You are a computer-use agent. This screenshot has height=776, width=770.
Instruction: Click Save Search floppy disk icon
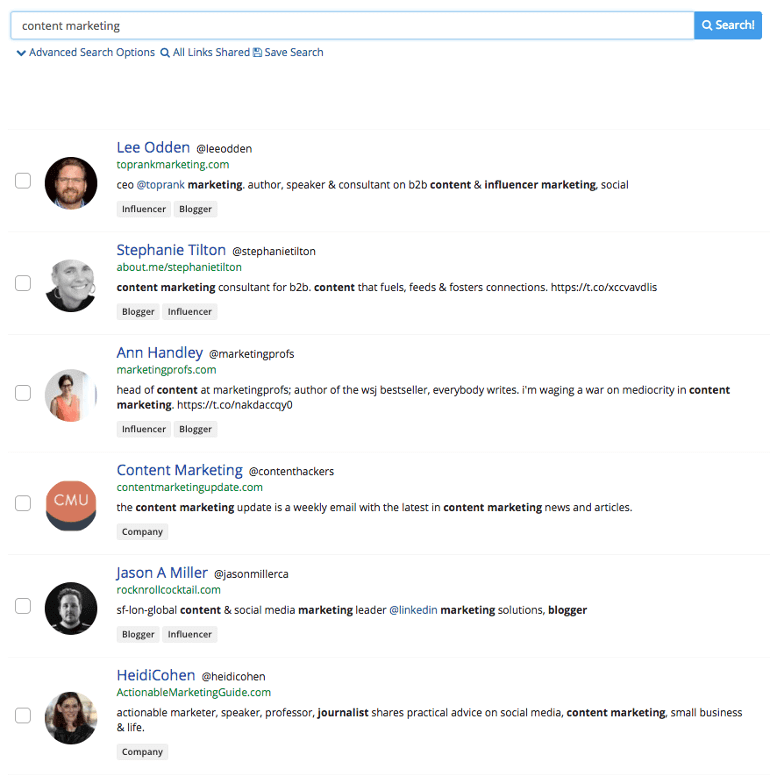coord(257,52)
